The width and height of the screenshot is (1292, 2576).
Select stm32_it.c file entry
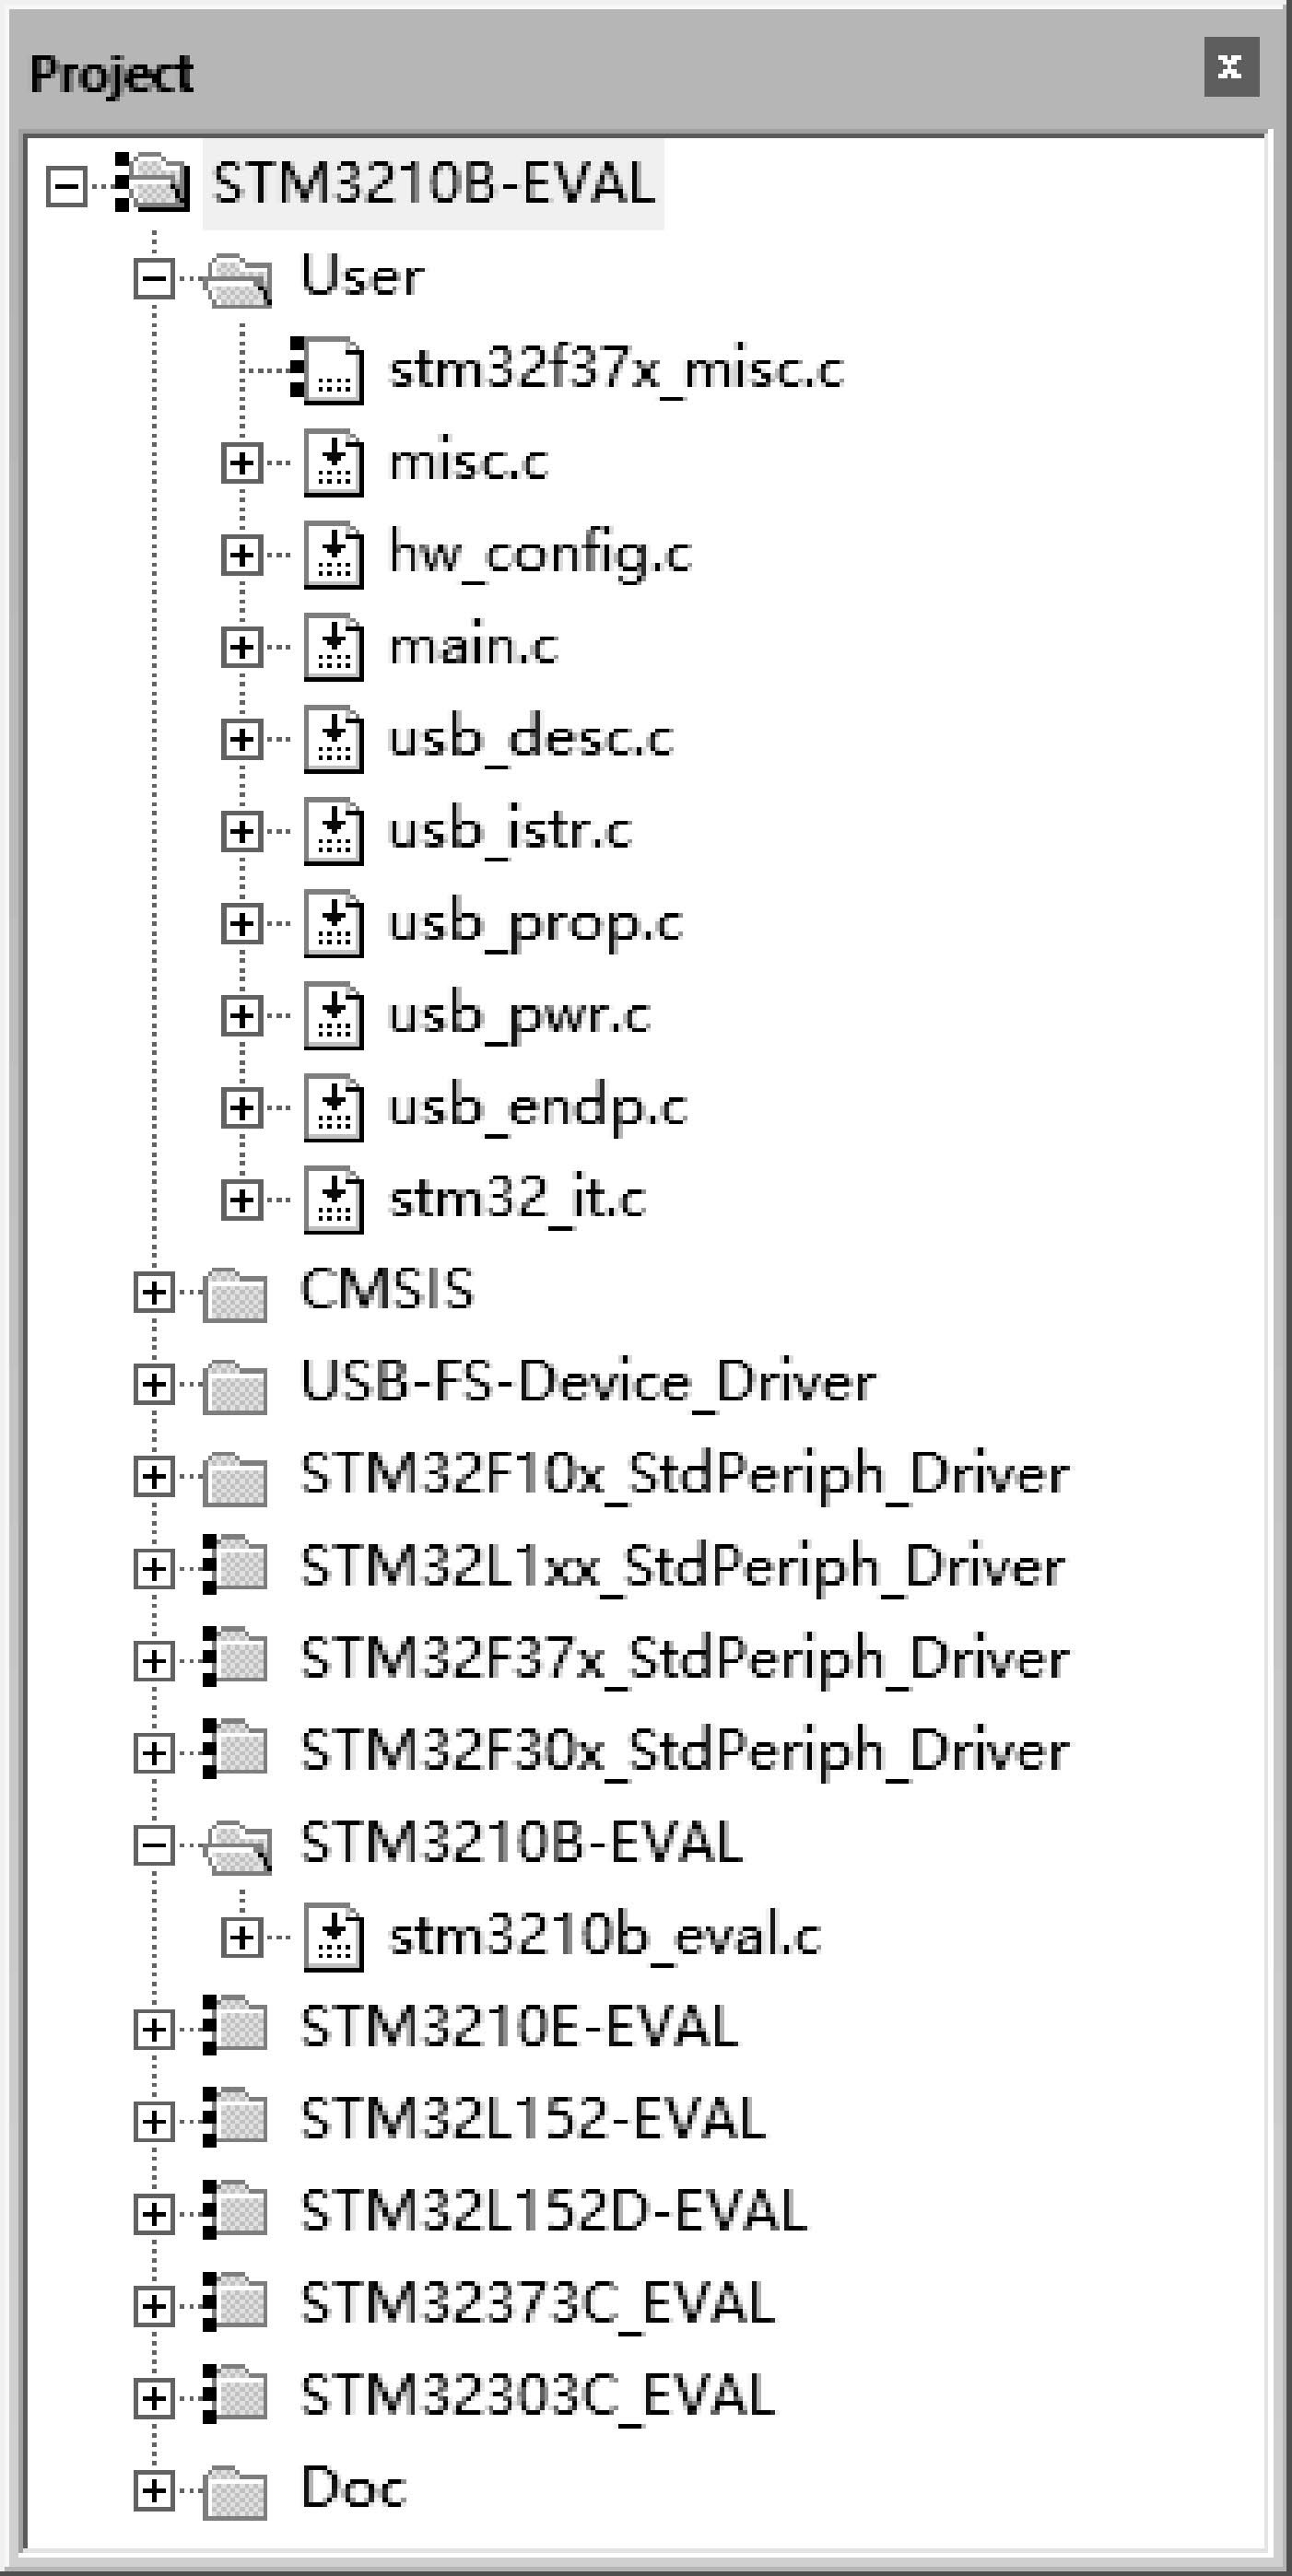(x=517, y=1199)
